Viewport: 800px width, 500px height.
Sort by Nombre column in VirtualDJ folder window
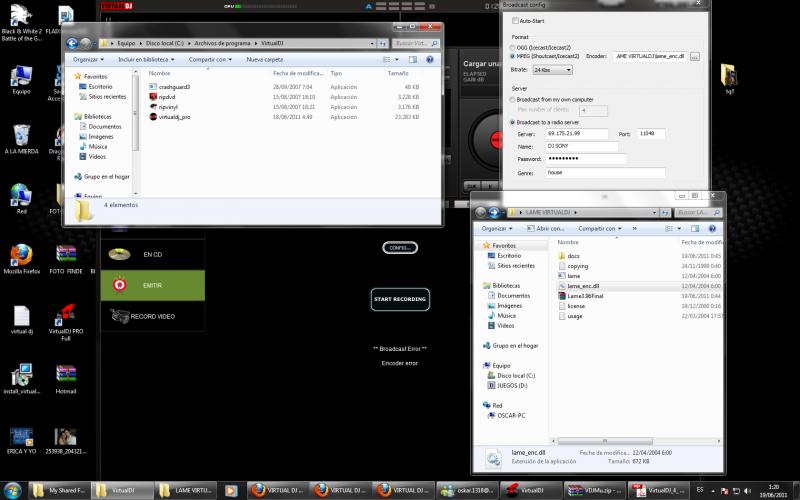click(x=159, y=73)
